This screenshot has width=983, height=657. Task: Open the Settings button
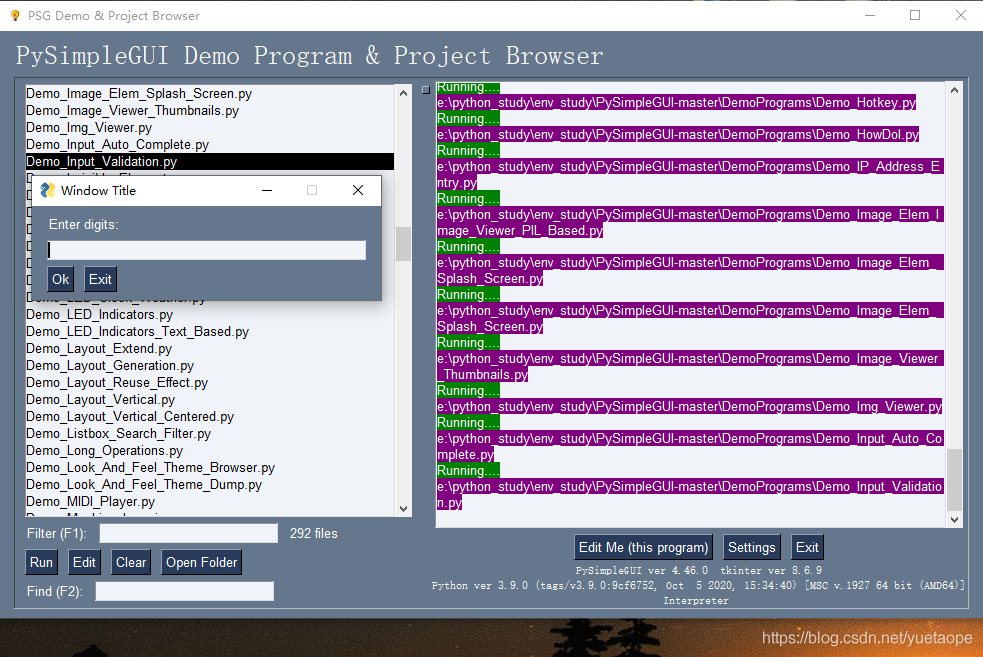point(752,547)
